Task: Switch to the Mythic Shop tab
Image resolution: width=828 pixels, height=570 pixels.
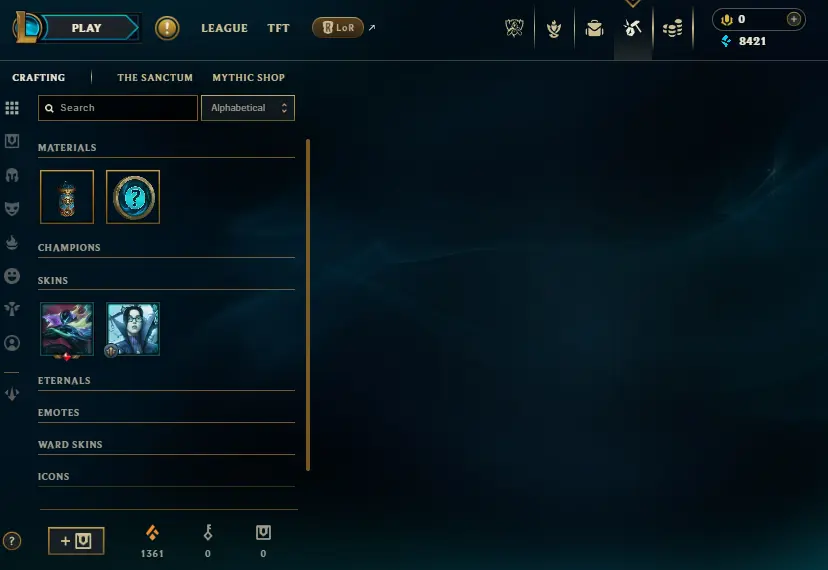Action: pos(248,78)
